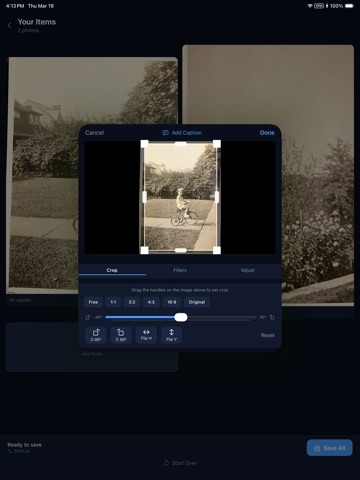The width and height of the screenshot is (360, 480).
Task: Click the 'Drag the handles' hint text
Action: click(x=180, y=290)
